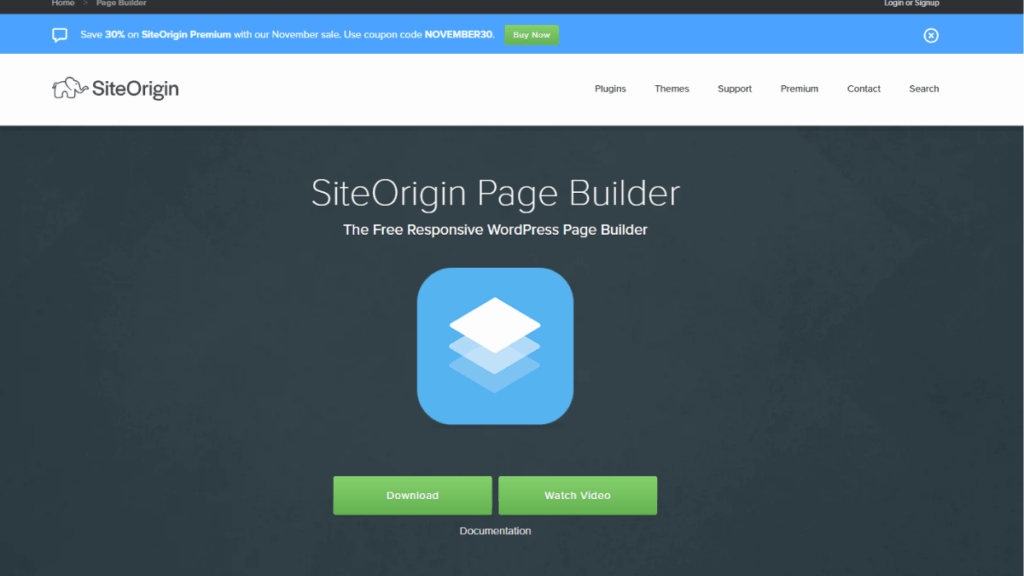
Task: Open Search from the navigation bar
Action: (x=923, y=88)
